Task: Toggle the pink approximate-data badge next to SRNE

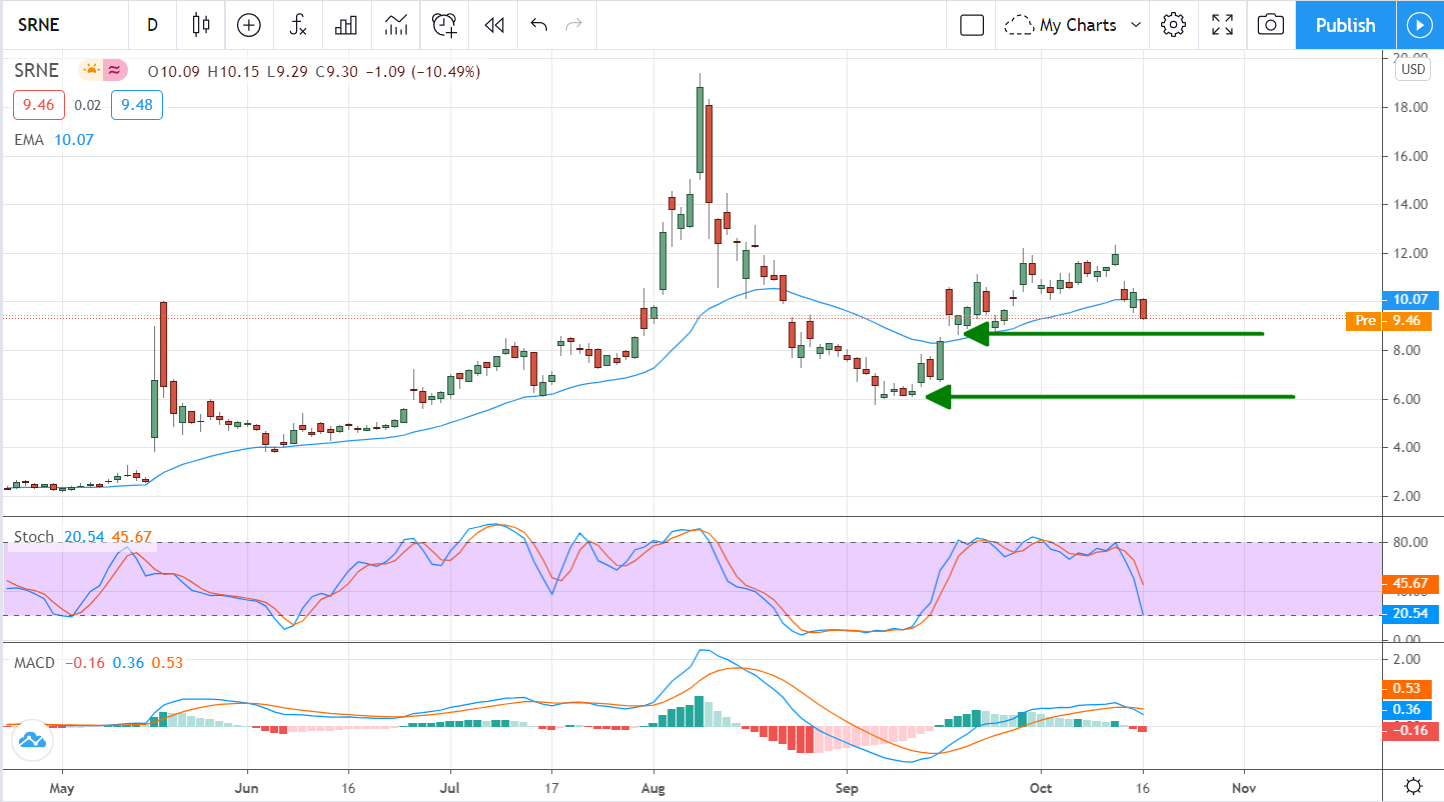Action: pos(116,71)
